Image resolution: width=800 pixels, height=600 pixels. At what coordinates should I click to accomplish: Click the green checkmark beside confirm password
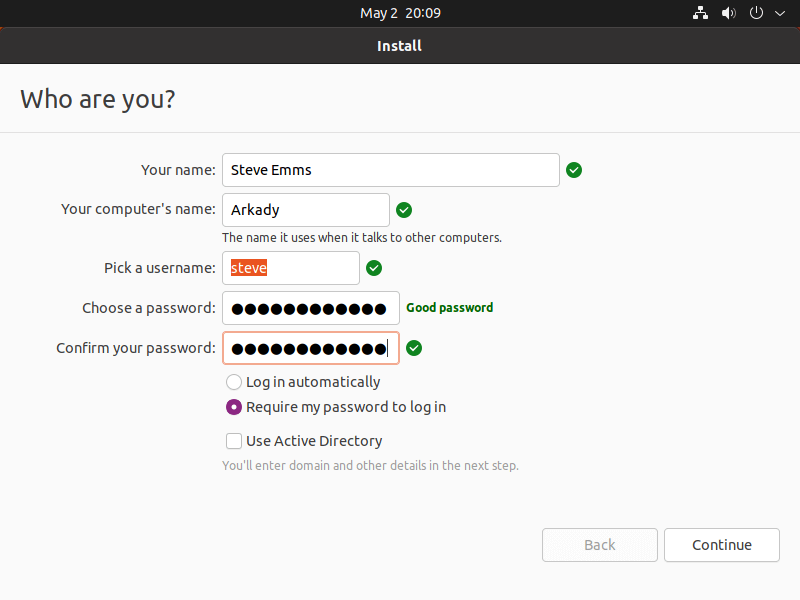tap(414, 348)
